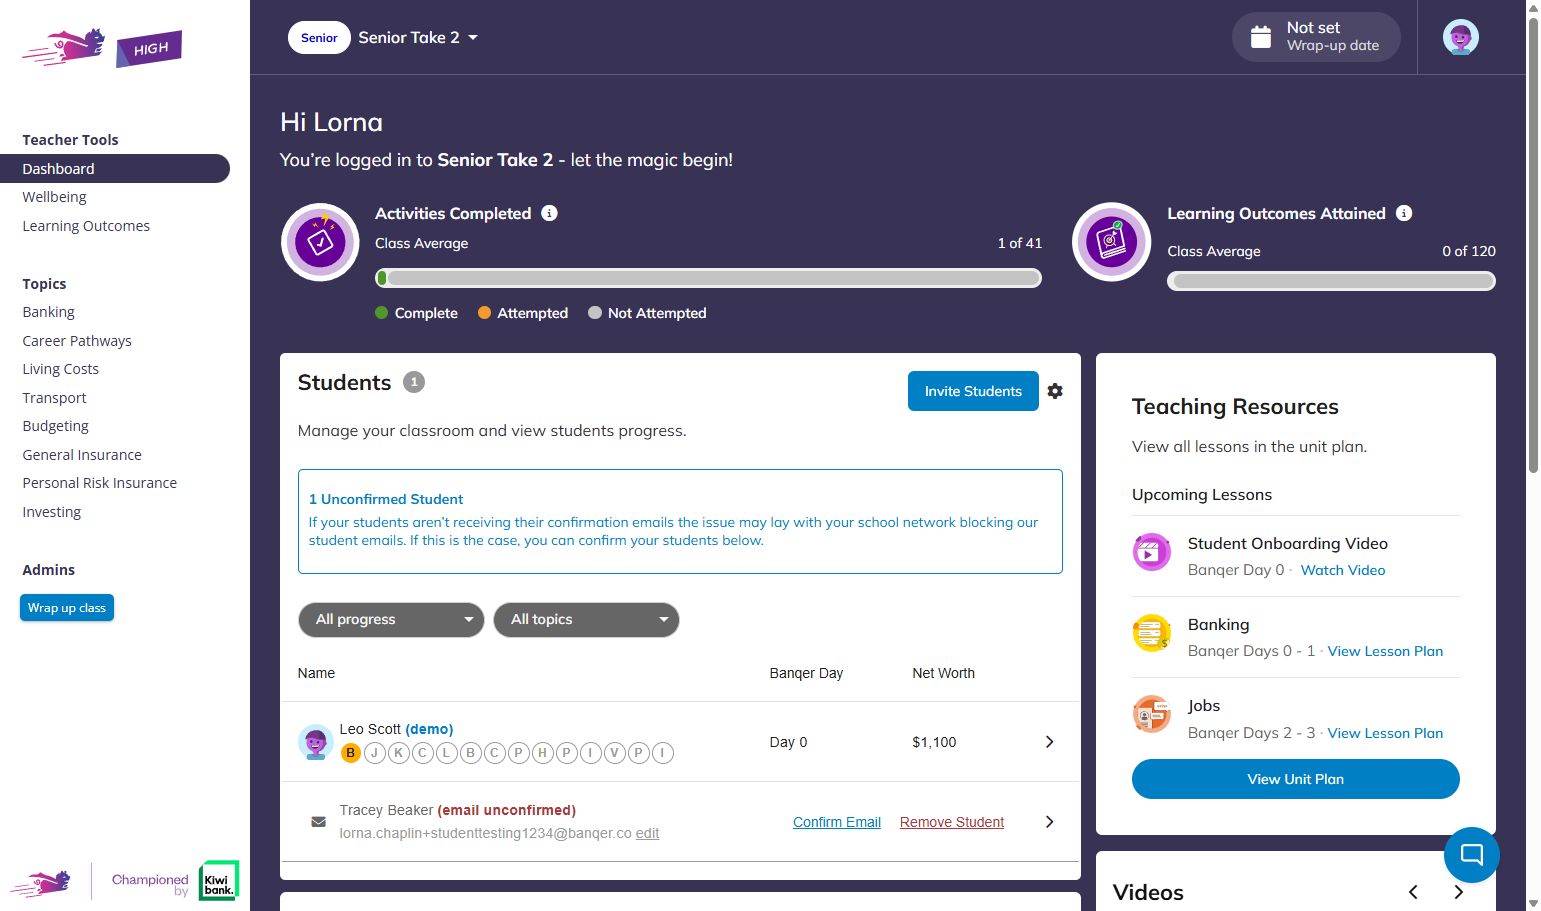Open Wellbeing in Teacher Tools
Viewport: 1541px width, 911px height.
(x=54, y=197)
